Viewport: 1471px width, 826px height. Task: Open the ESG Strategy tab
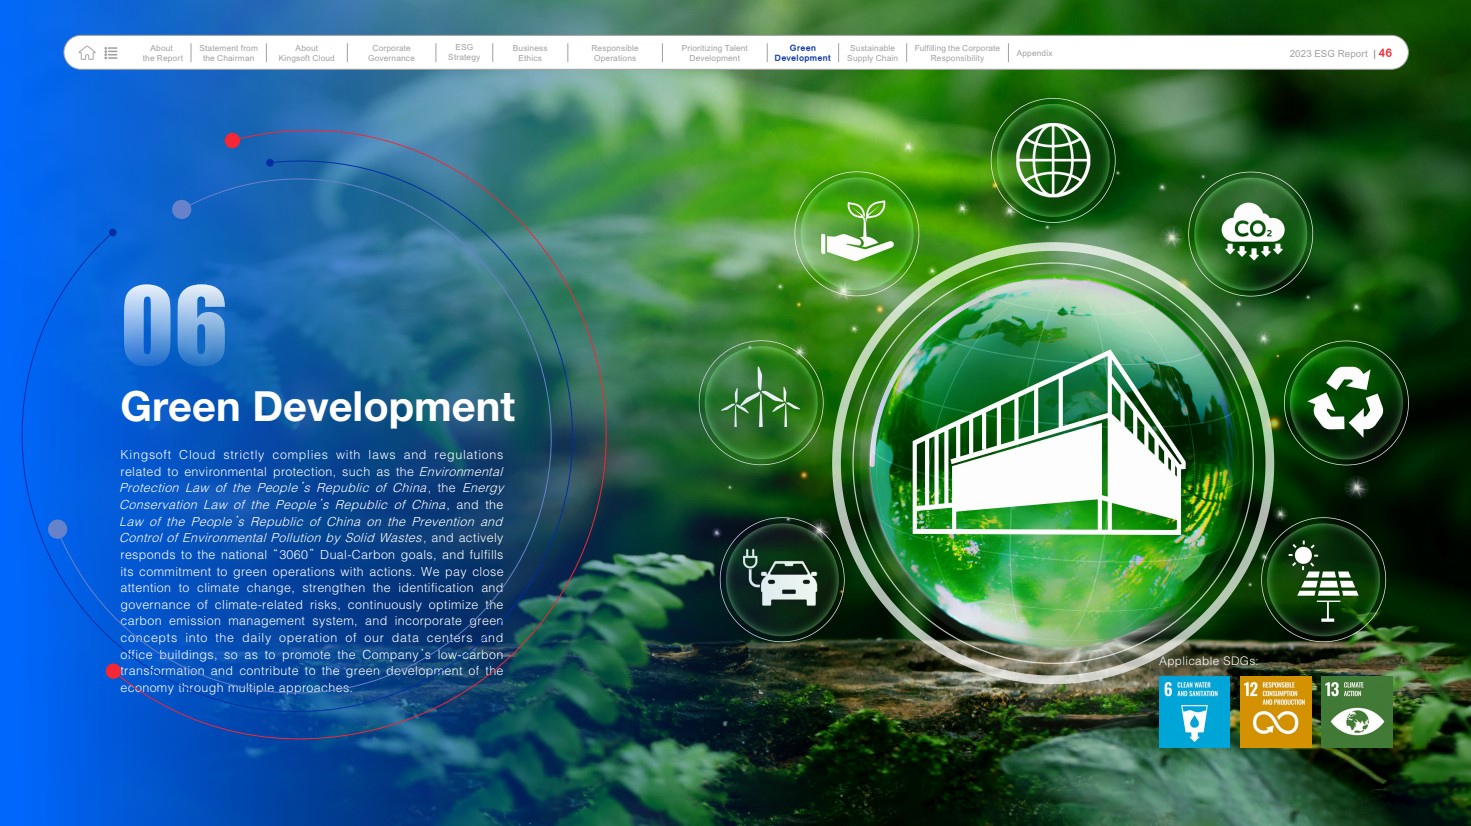pos(464,53)
